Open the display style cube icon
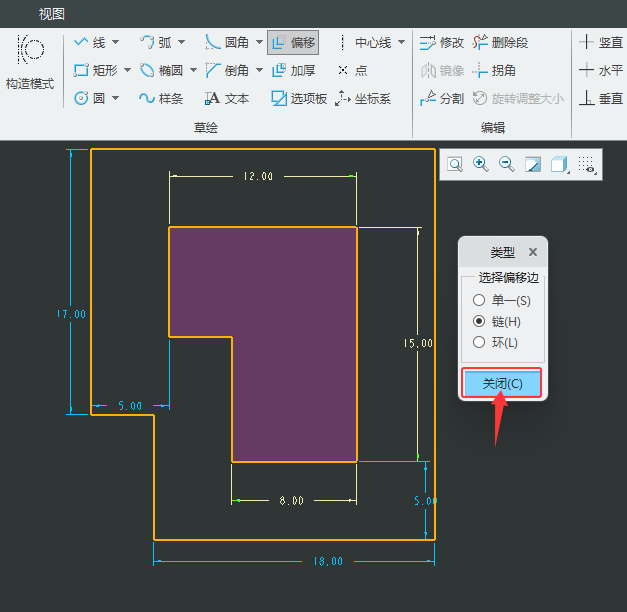Image resolution: width=627 pixels, height=612 pixels. coord(559,164)
